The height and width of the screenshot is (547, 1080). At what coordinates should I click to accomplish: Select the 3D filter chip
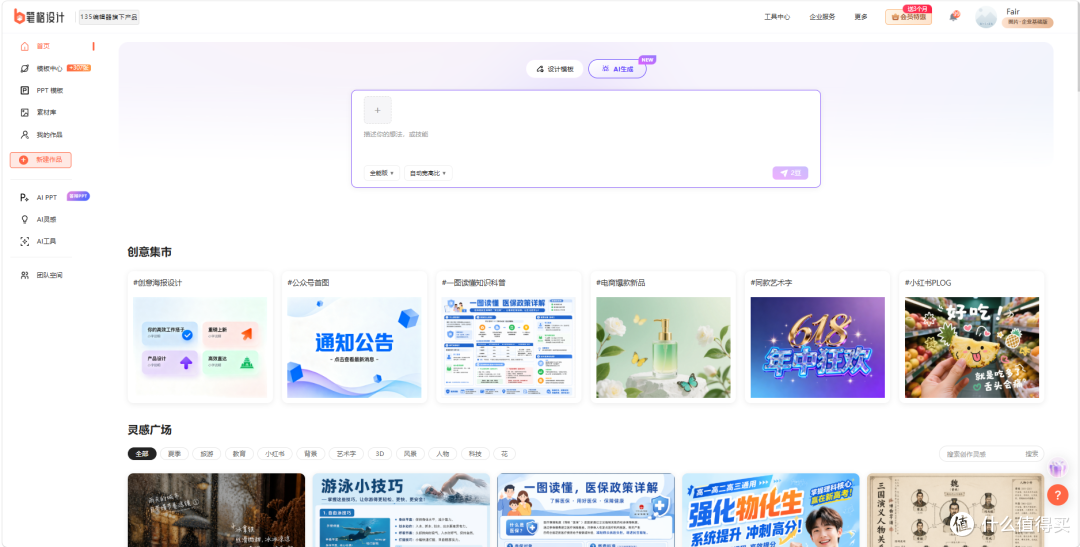coord(380,454)
